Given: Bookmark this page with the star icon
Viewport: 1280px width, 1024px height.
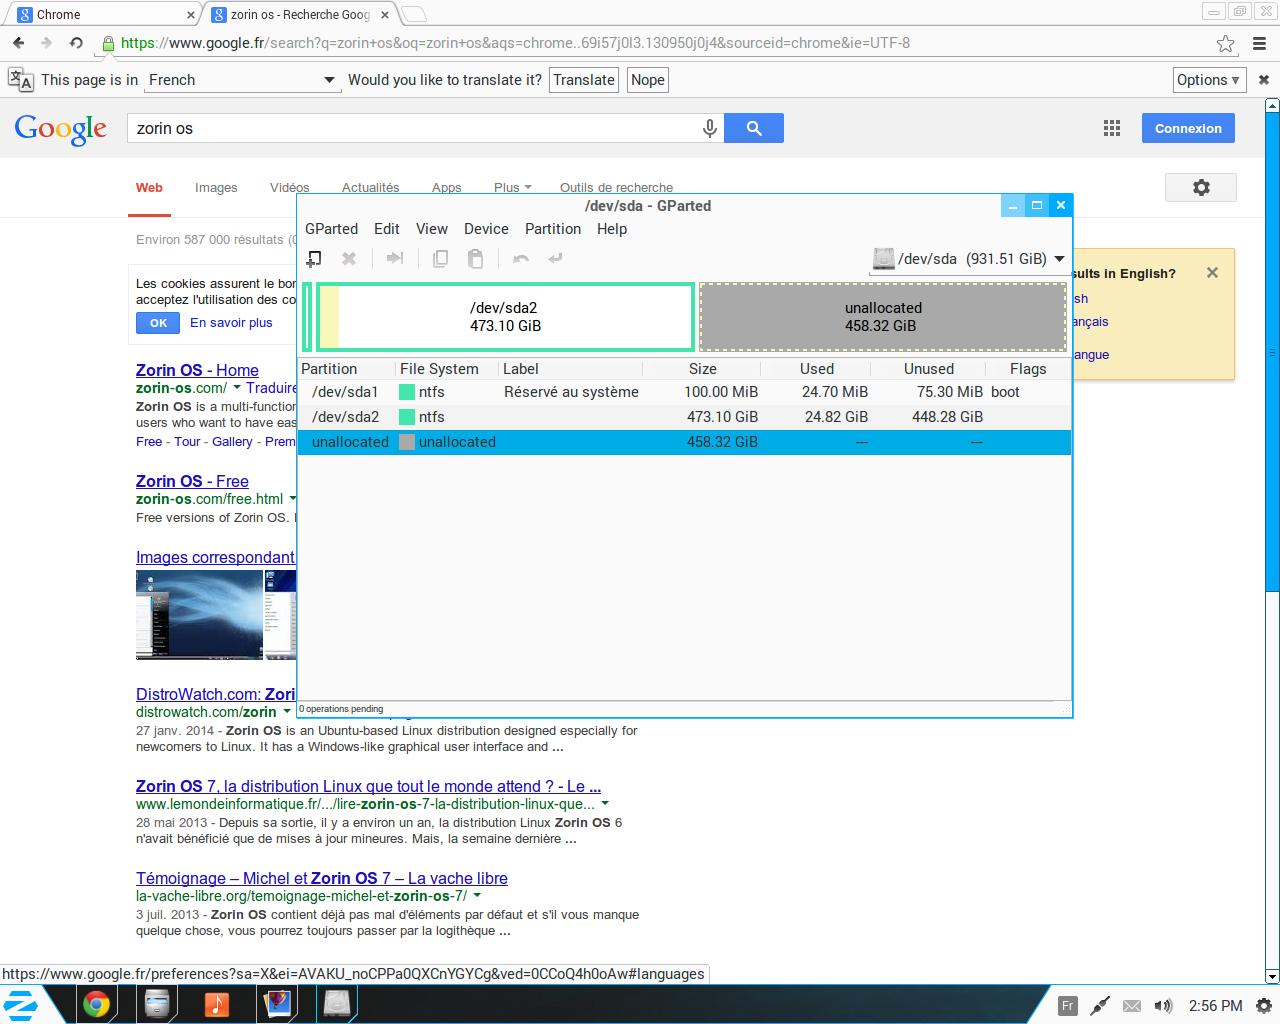Looking at the screenshot, I should tap(1225, 43).
